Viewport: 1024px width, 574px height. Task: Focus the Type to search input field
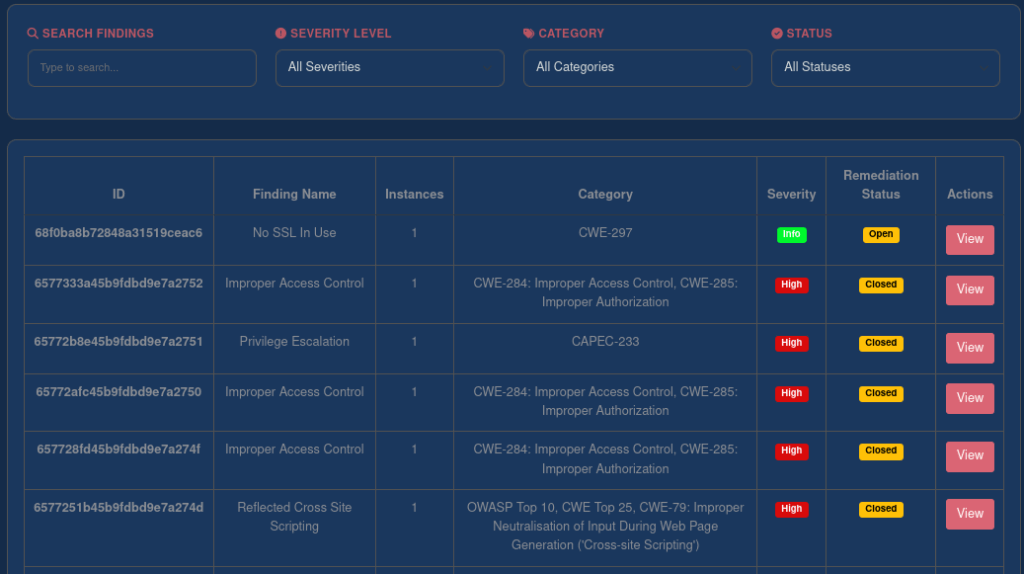tap(142, 68)
